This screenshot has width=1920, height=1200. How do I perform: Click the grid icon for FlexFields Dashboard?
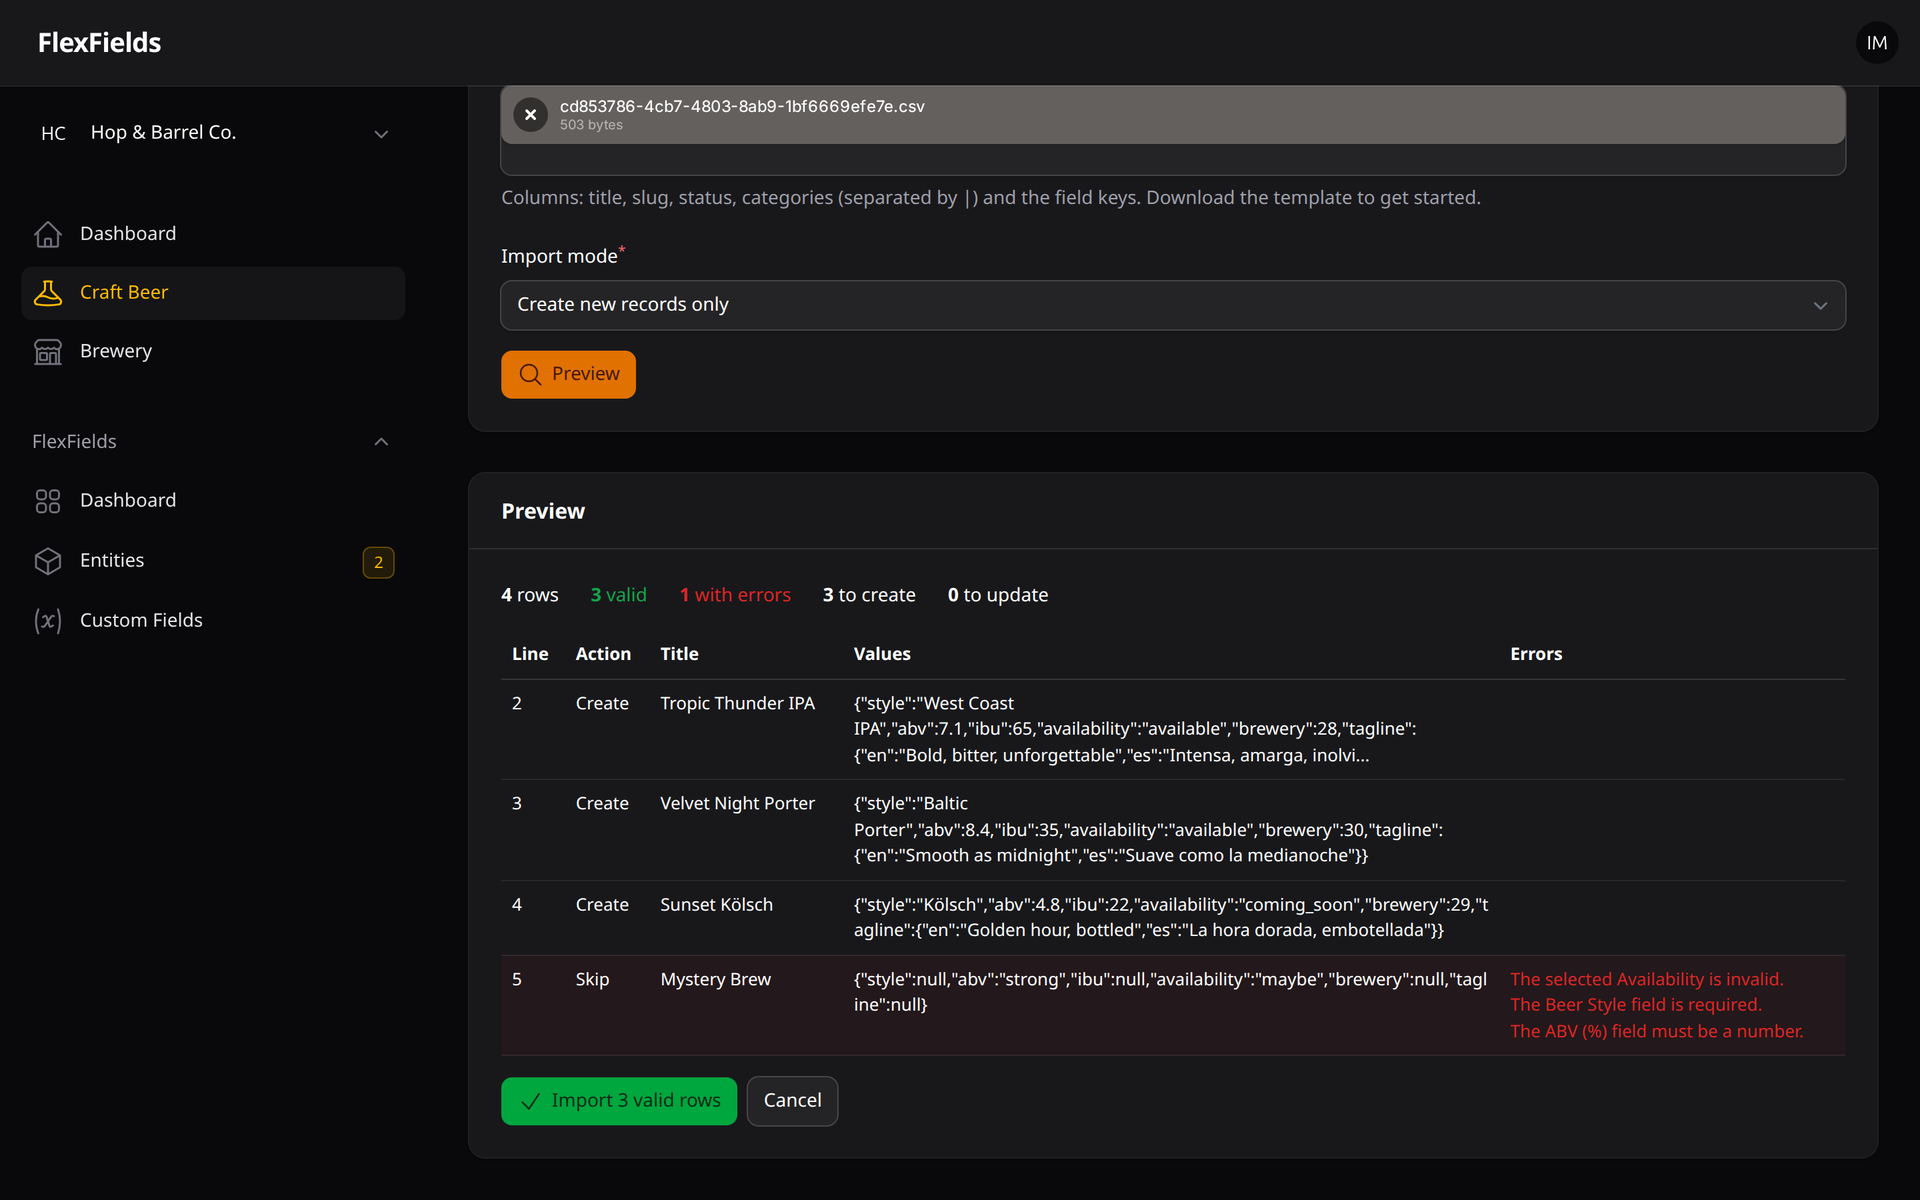[48, 501]
